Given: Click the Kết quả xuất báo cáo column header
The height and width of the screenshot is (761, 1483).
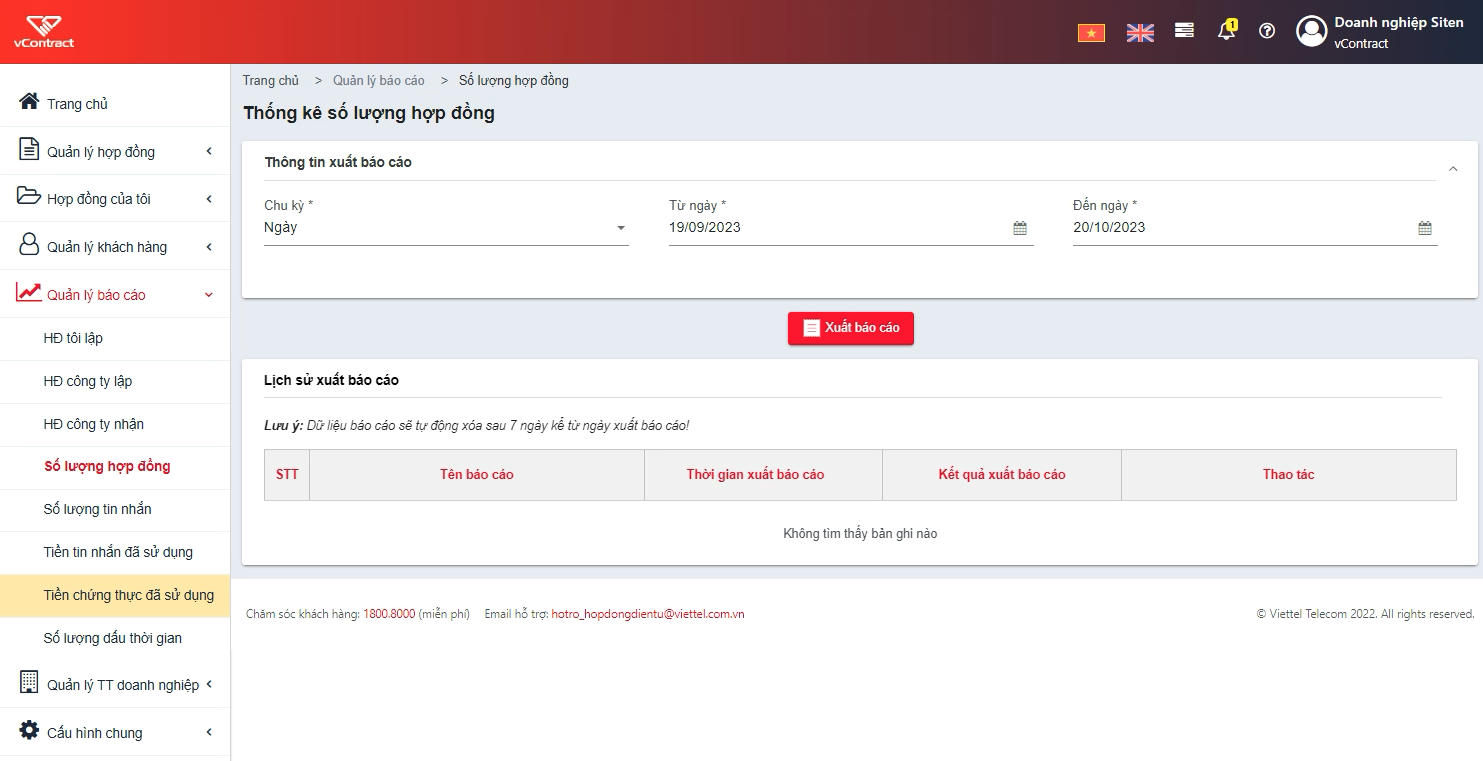Looking at the screenshot, I should [1002, 475].
